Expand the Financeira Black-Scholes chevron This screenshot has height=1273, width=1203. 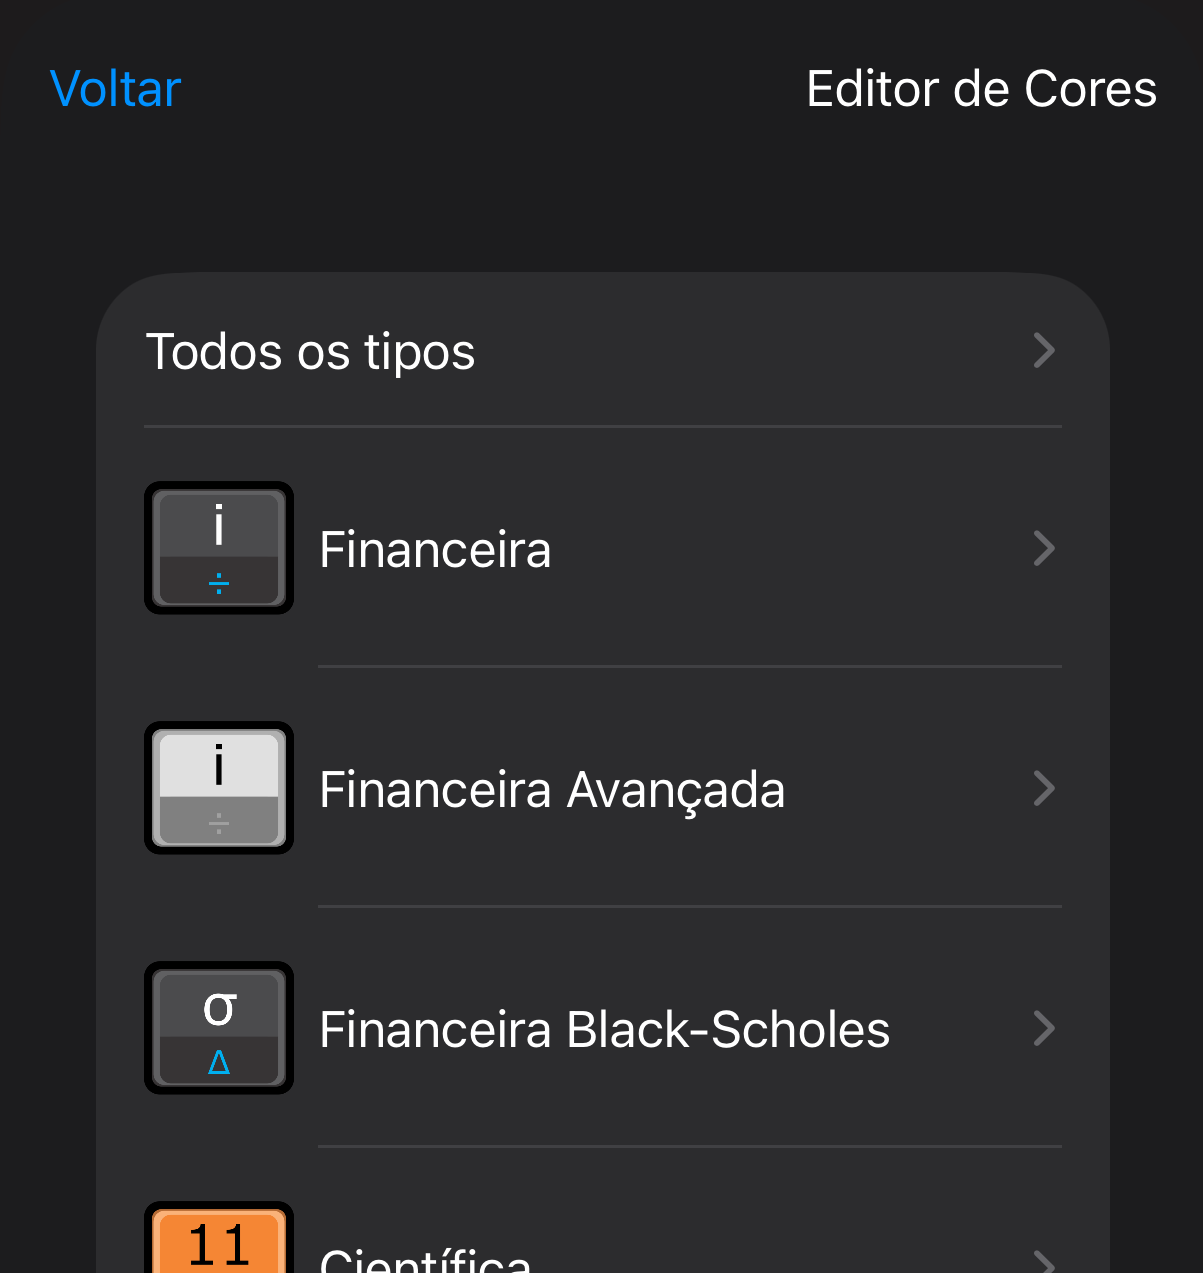click(1044, 1028)
